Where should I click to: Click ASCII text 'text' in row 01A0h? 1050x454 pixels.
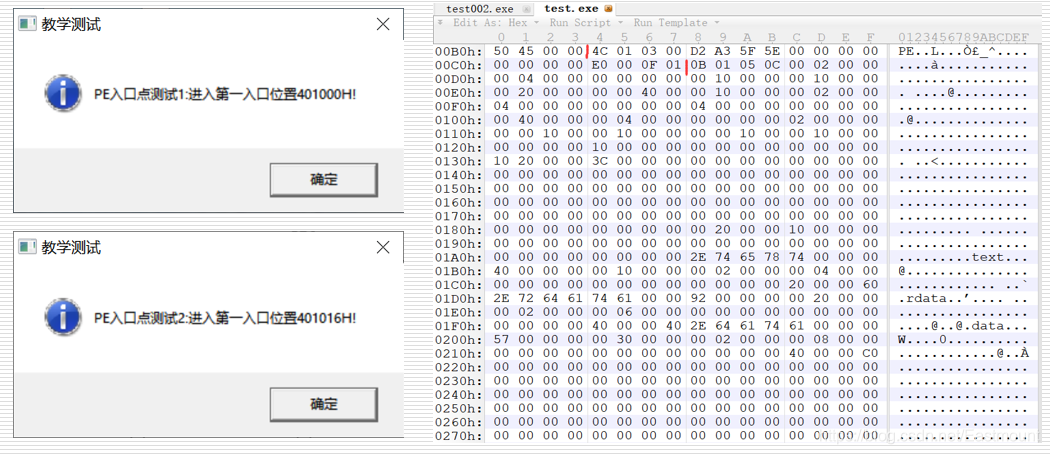pos(988,257)
